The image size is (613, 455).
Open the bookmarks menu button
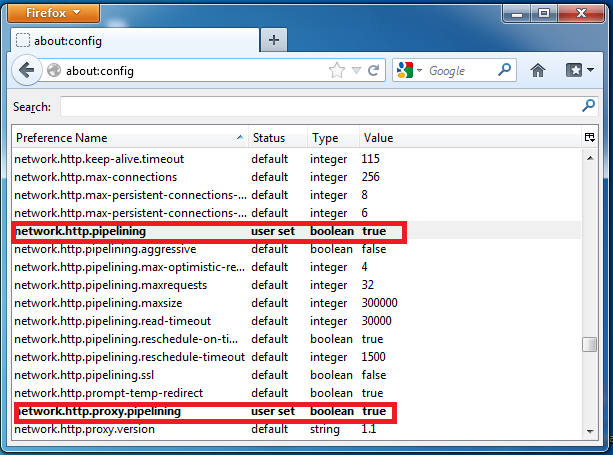(576, 71)
